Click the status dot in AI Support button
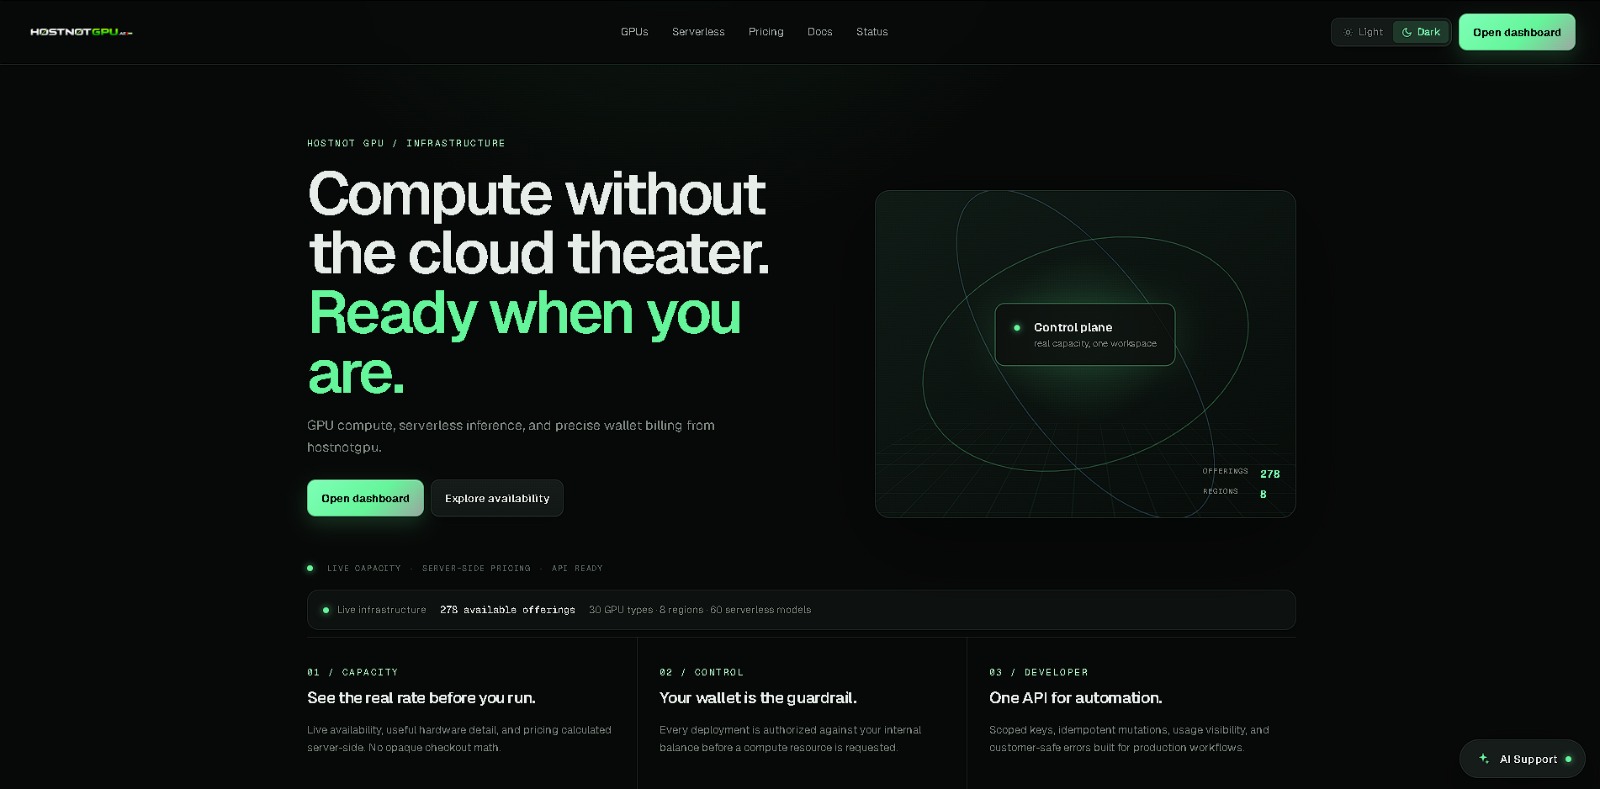 pyautogui.click(x=1568, y=759)
